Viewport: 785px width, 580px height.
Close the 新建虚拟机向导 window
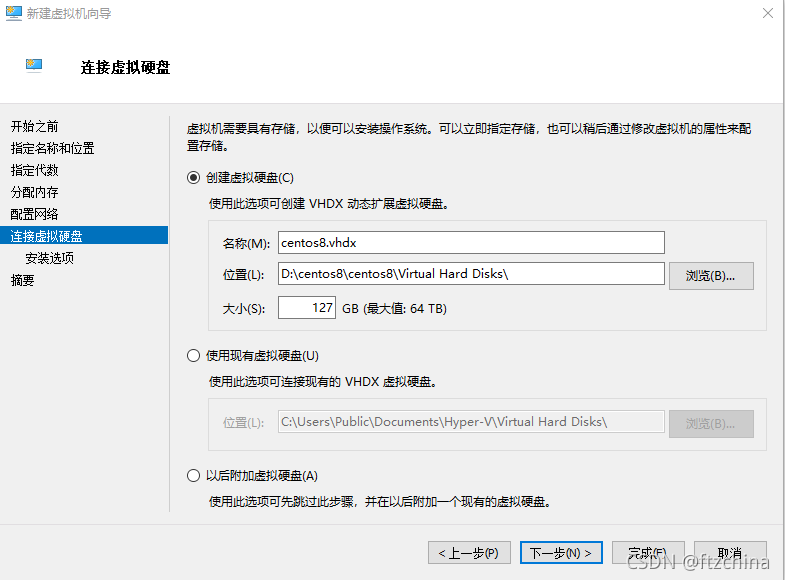[767, 13]
